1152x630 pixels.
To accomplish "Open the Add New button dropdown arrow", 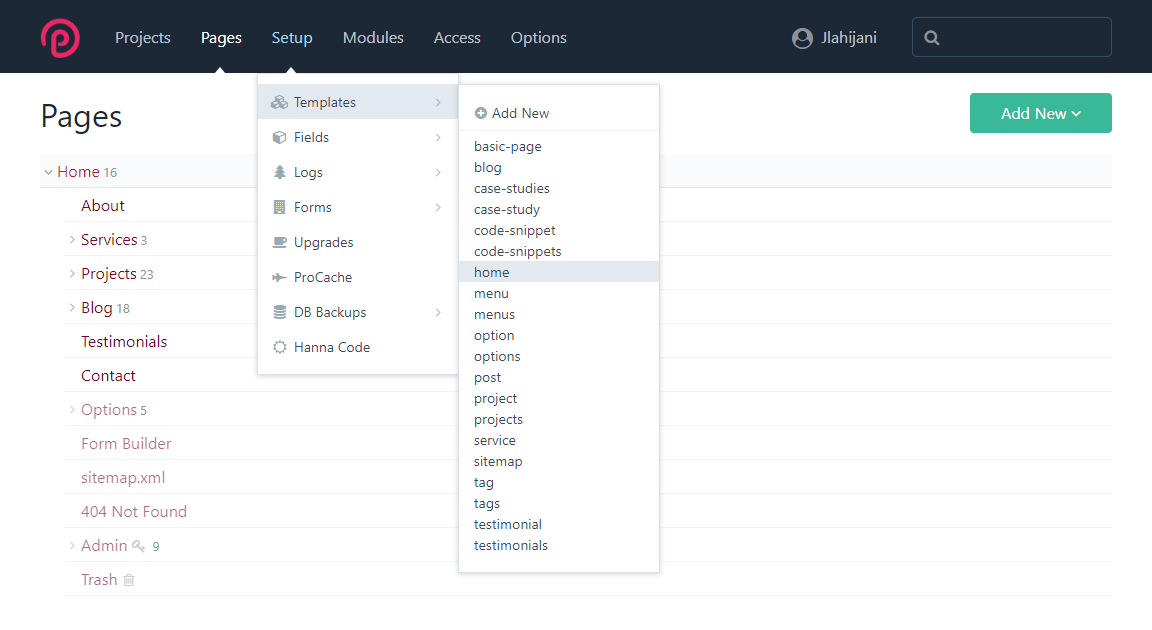I will pyautogui.click(x=1075, y=113).
